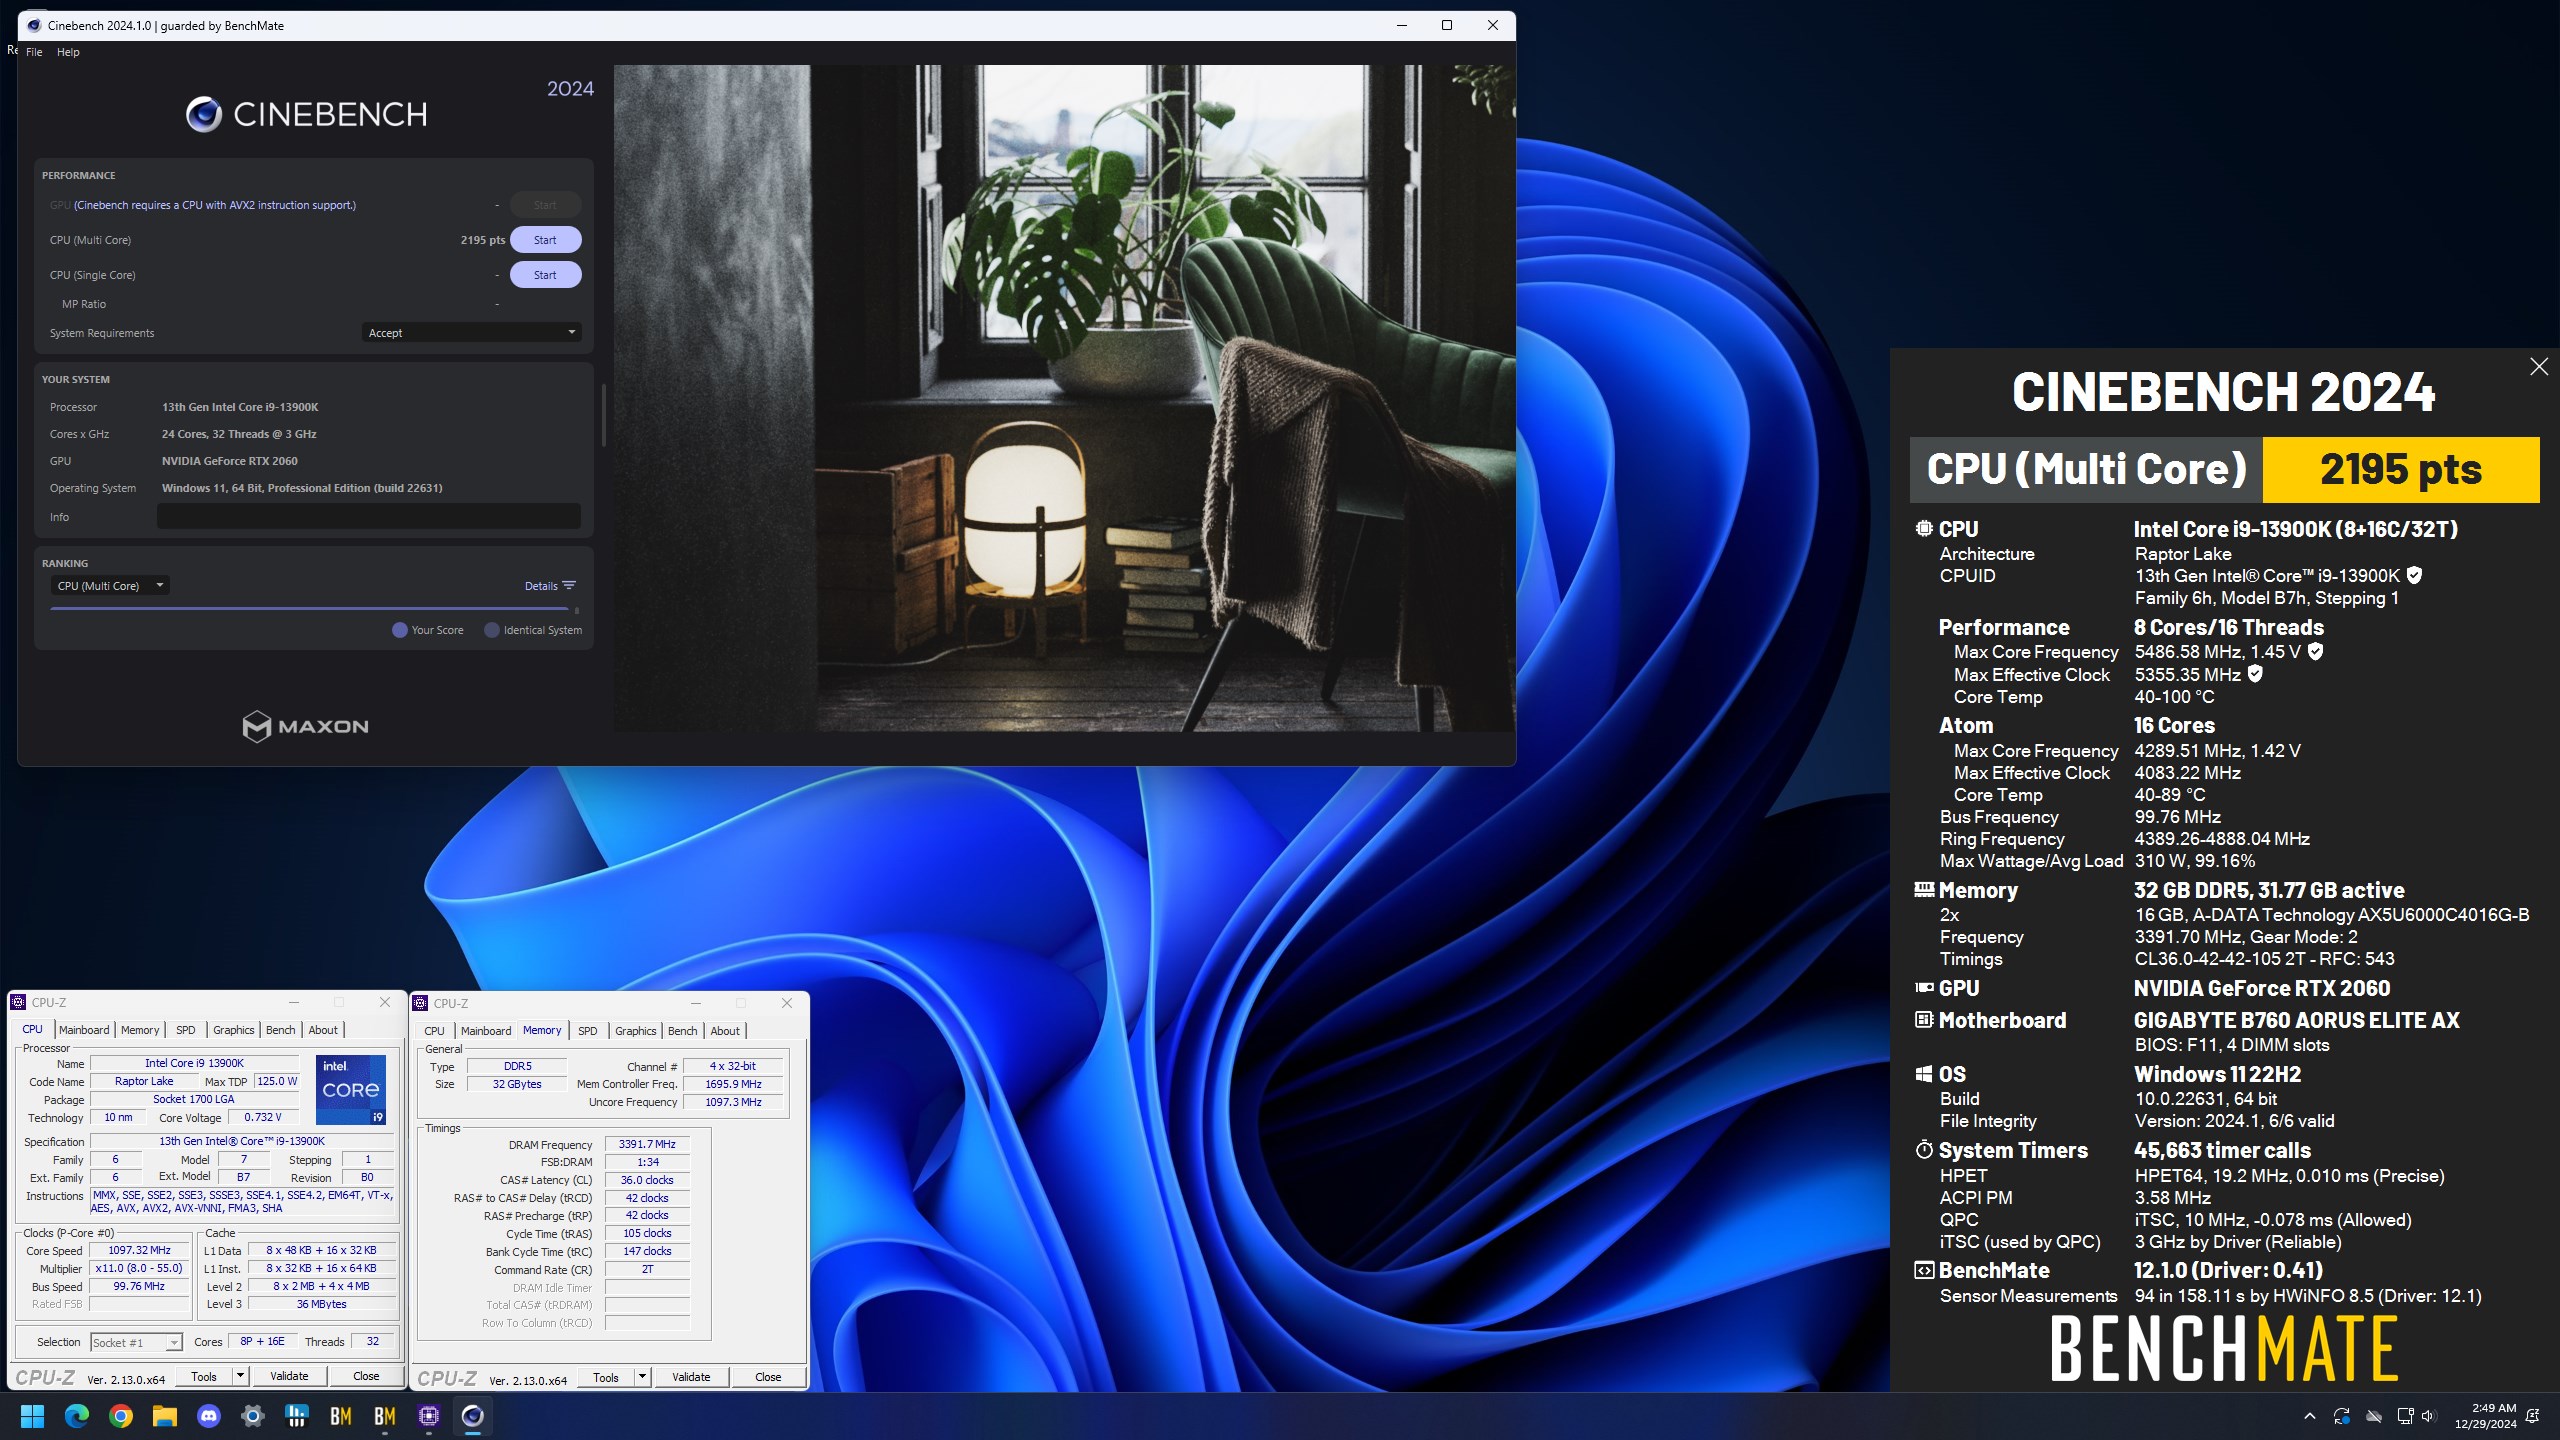Click Tools button in left CPU-Z
The height and width of the screenshot is (1440, 2560).
[204, 1377]
